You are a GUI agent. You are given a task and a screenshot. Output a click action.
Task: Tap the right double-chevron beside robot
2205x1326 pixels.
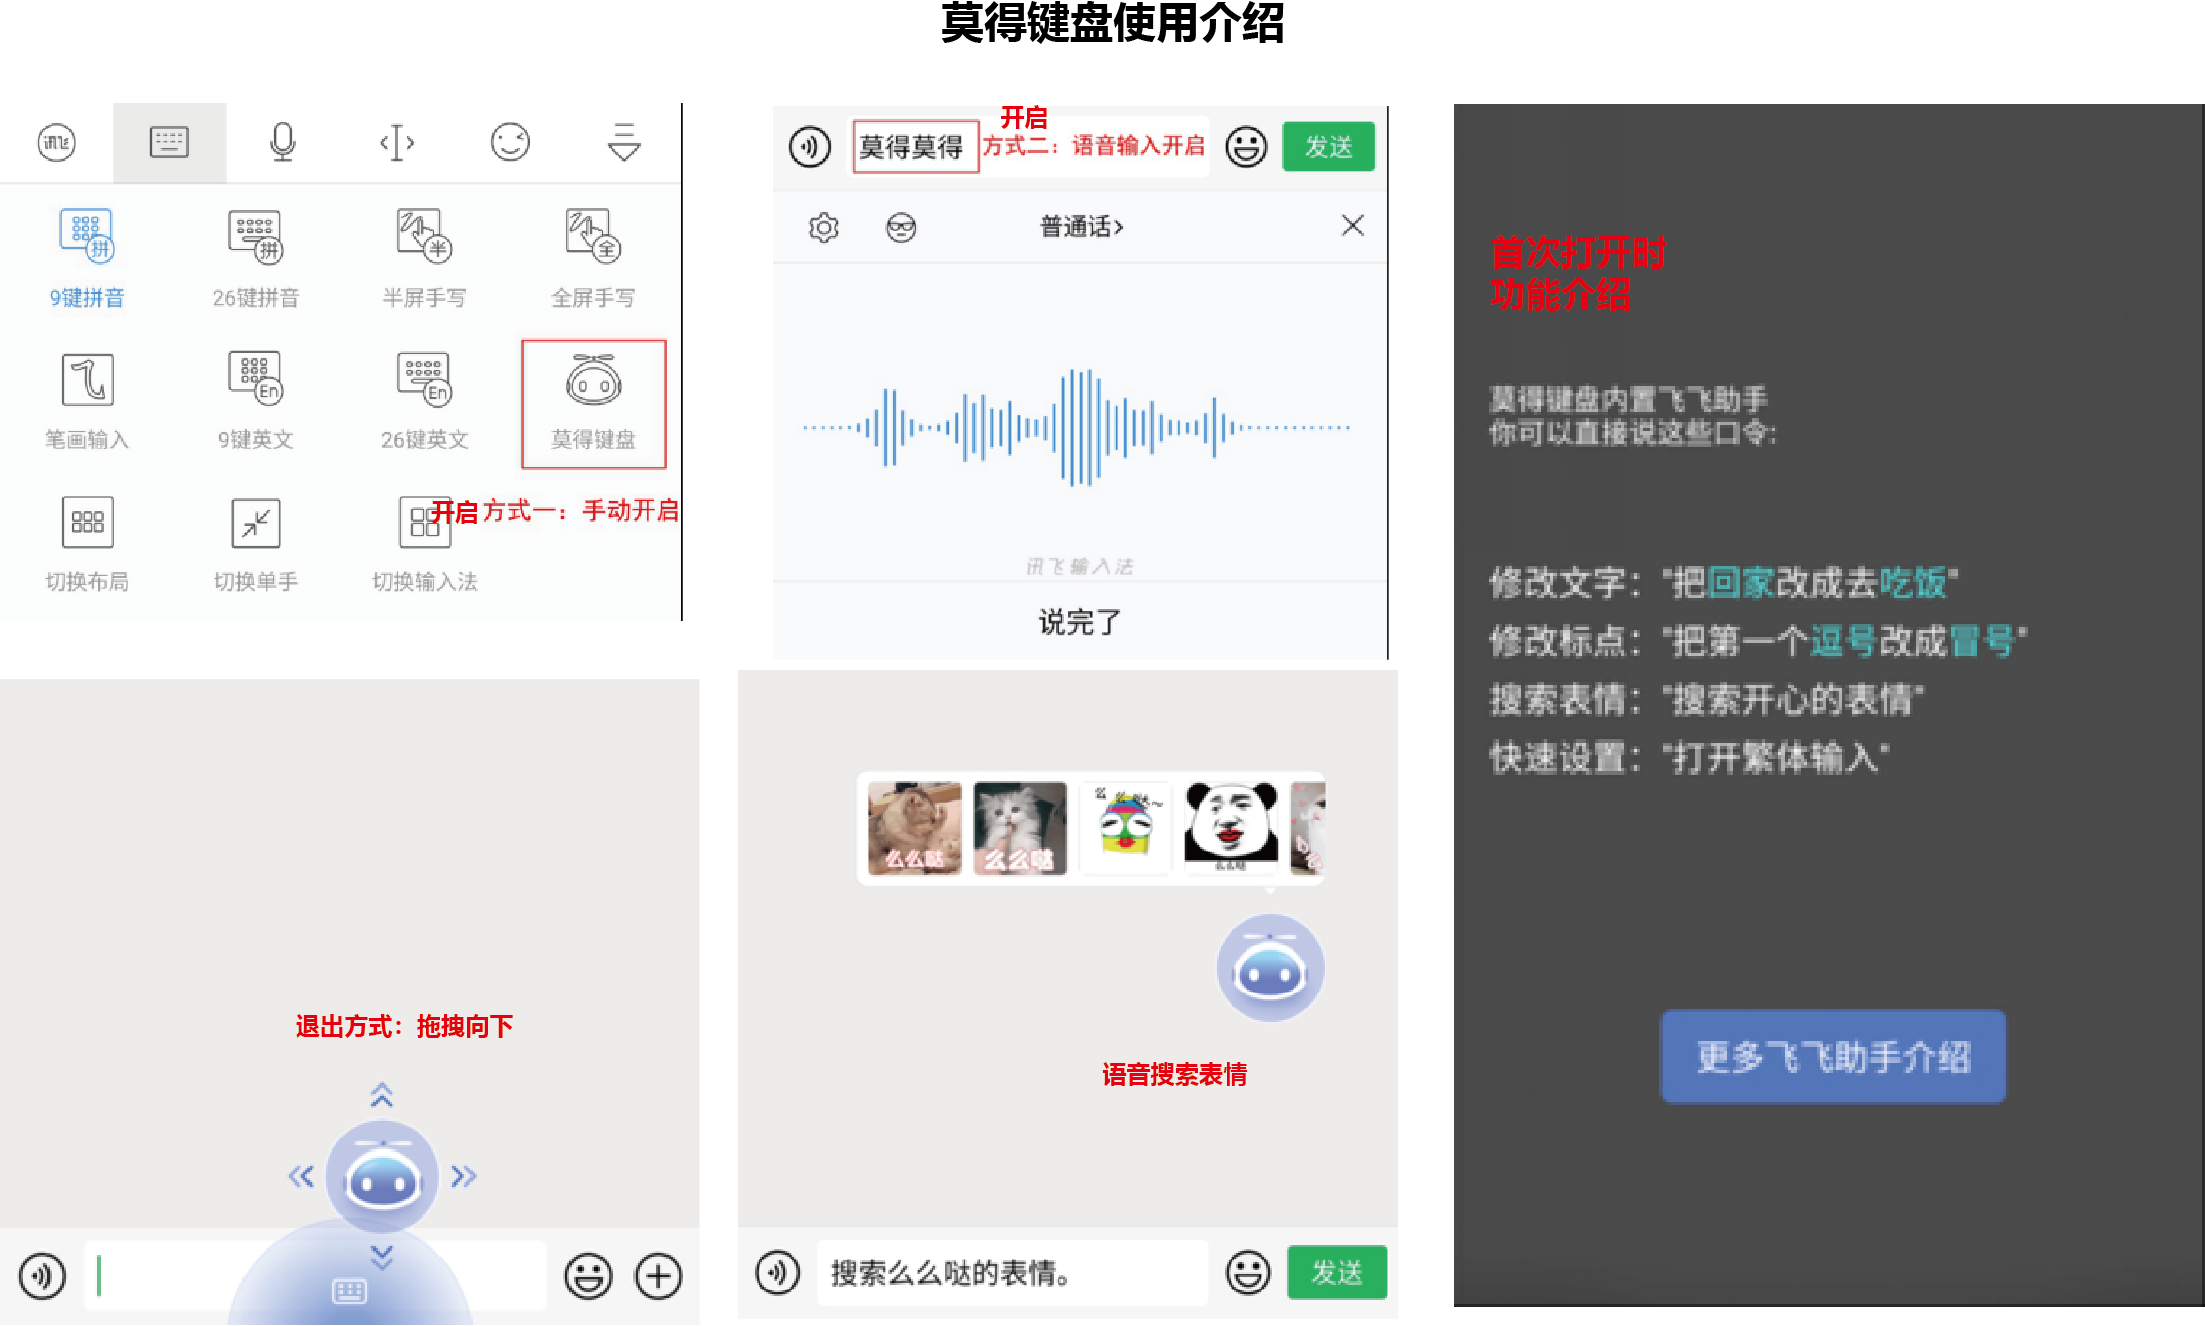coord(463,1176)
